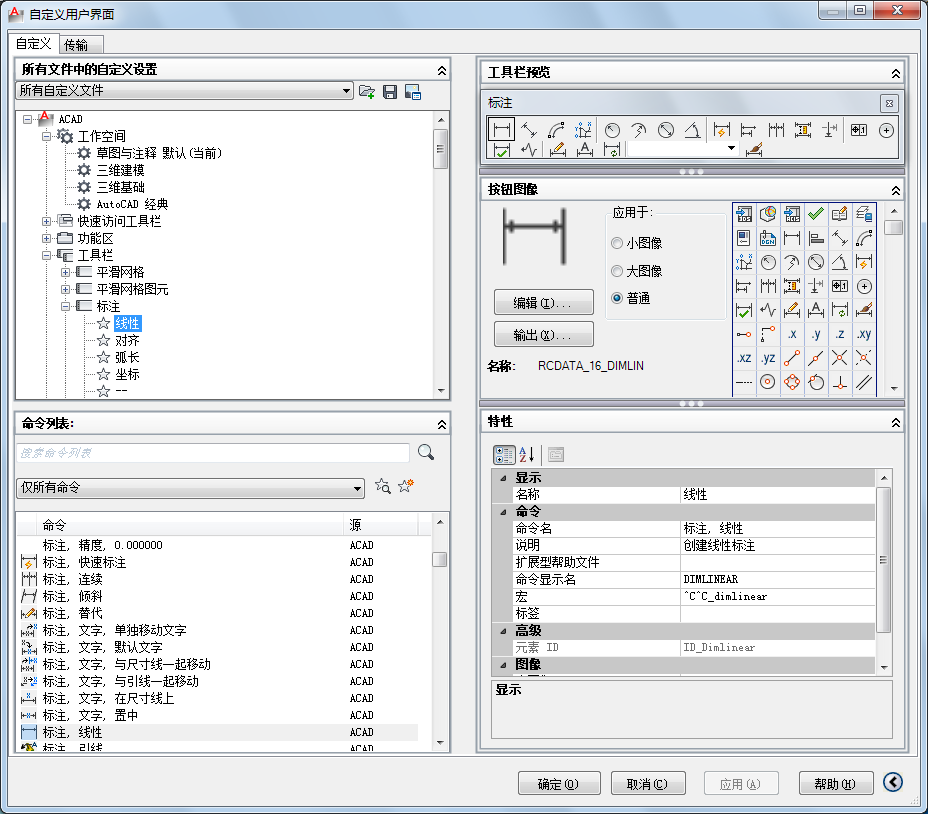Click the categorized view icon in properties
Viewport: 928px width, 814px height.
(504, 455)
